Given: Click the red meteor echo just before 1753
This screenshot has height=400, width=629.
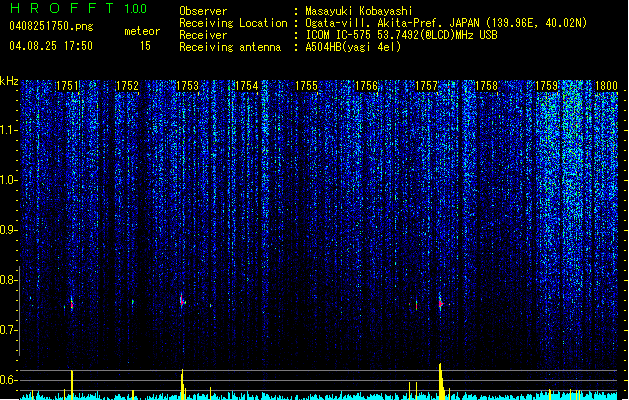Looking at the screenshot, I should tap(182, 301).
